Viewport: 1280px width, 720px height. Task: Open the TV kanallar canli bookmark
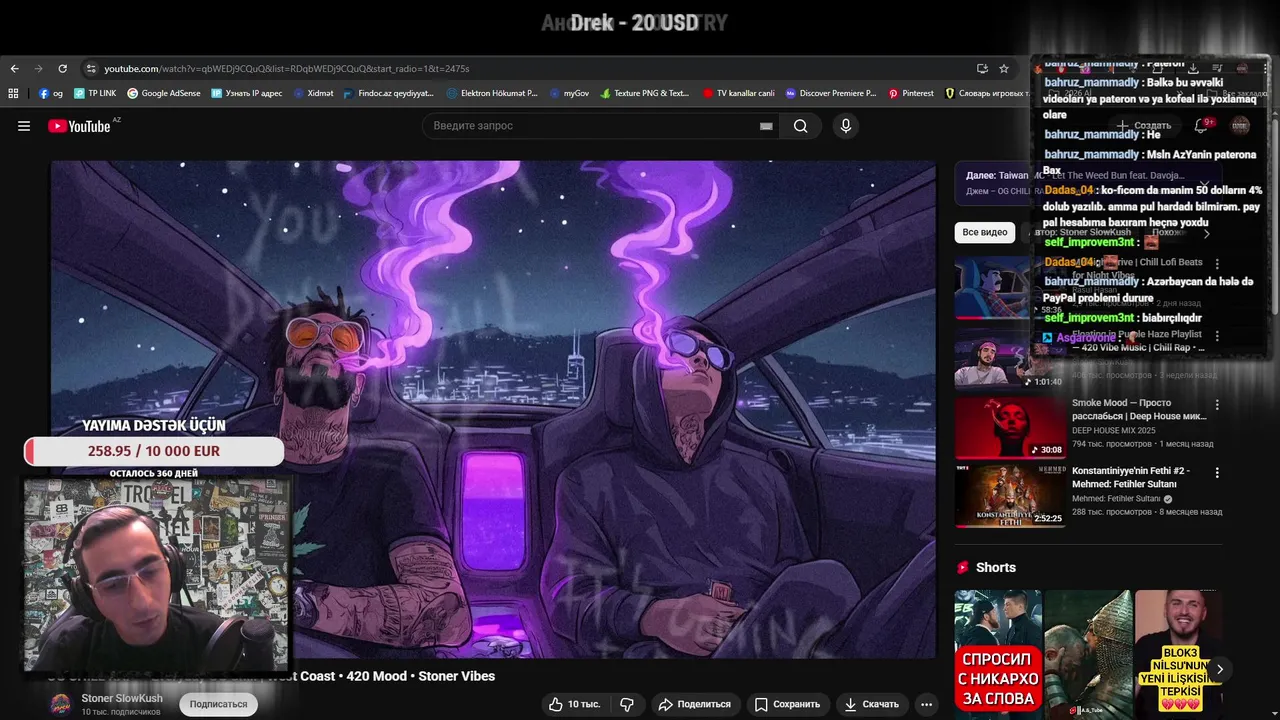738,93
